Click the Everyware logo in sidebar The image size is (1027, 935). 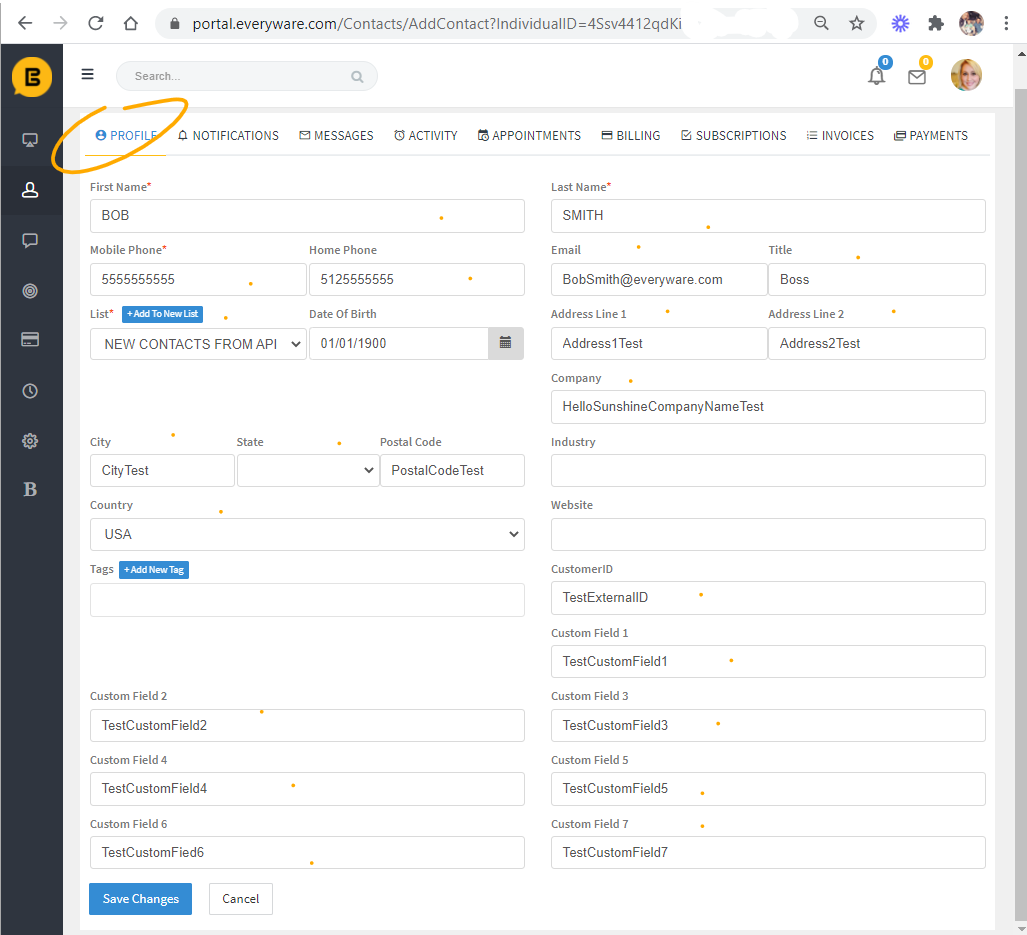point(31,77)
